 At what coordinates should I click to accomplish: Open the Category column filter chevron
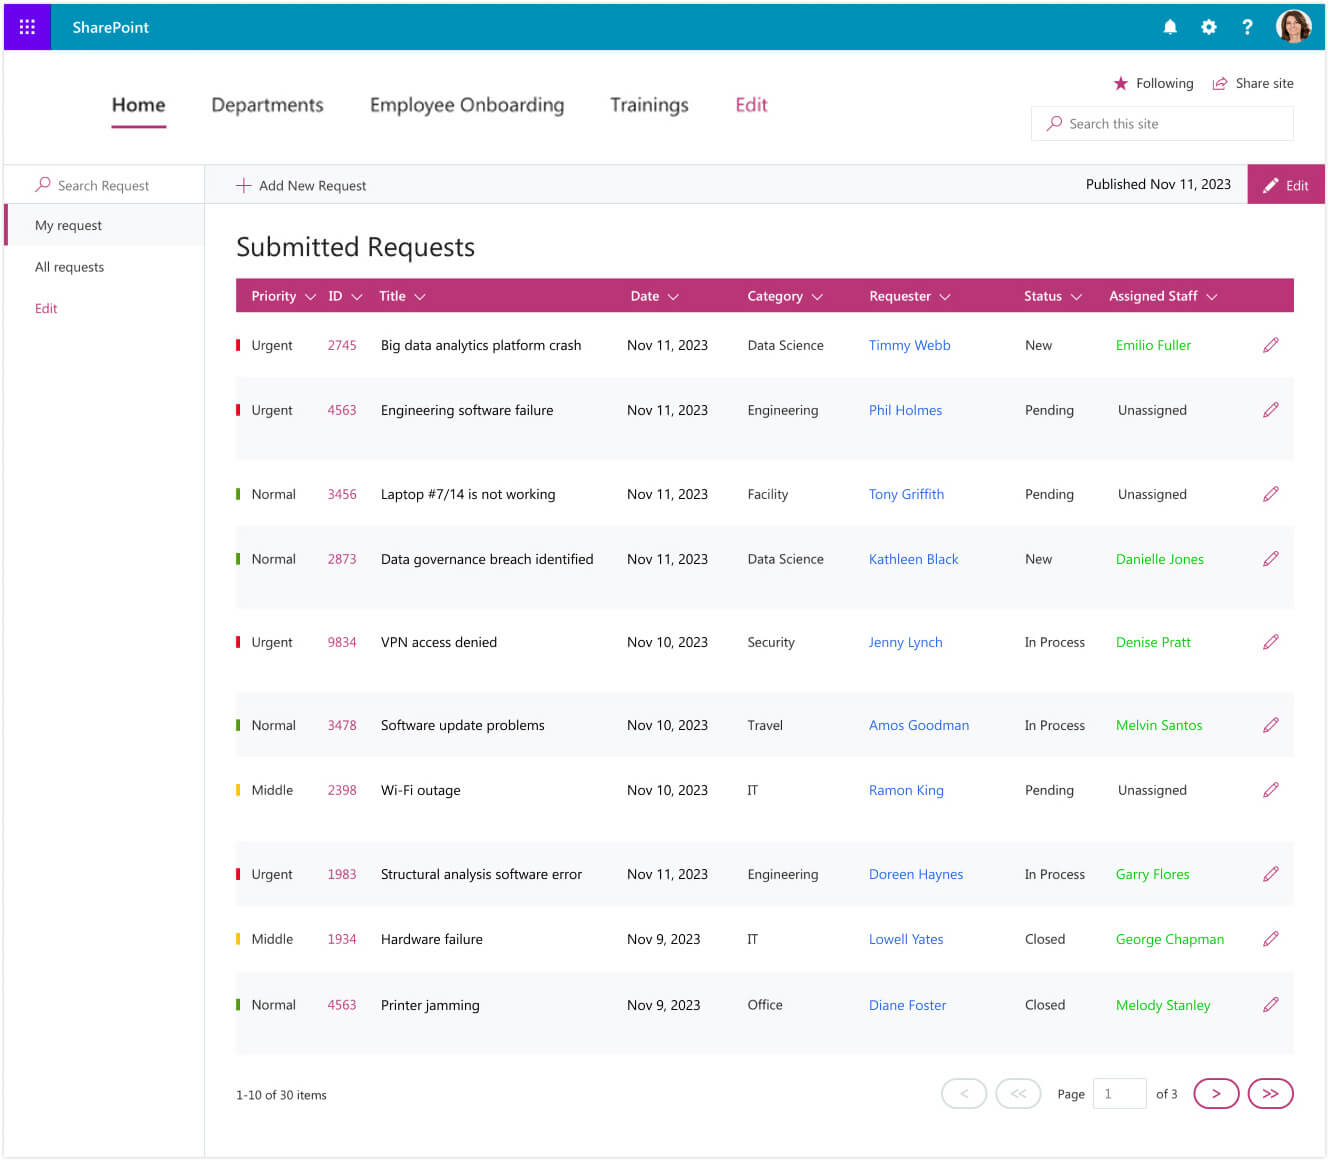[817, 297]
